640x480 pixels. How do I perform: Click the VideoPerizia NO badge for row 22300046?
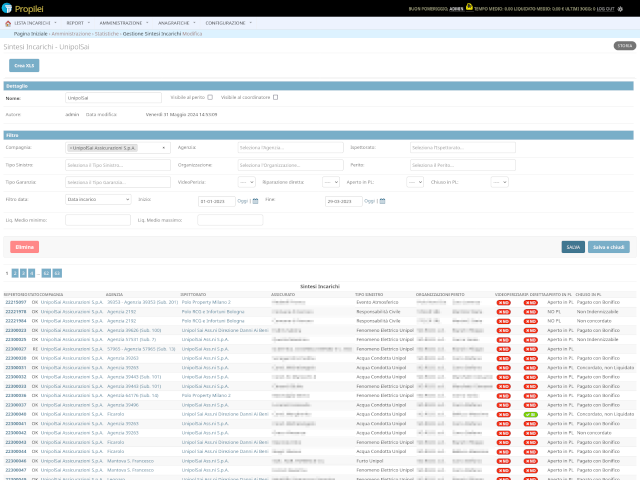[x=503, y=461]
